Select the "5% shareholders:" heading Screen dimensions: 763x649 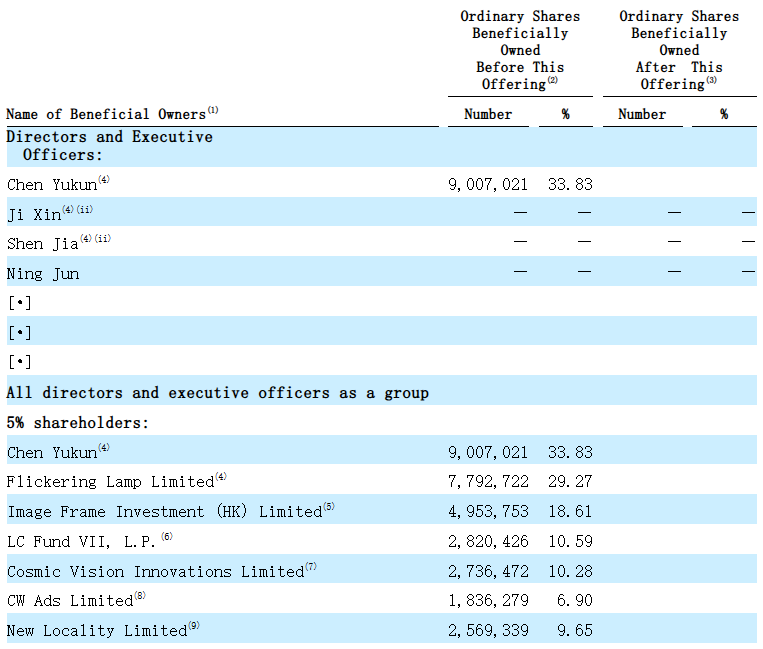(78, 423)
